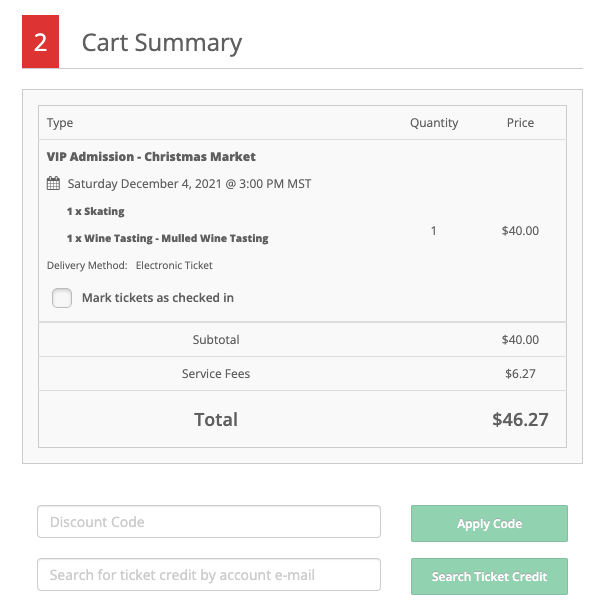The width and height of the screenshot is (604, 613).
Task: Click the calendar icon beside event date
Action: pyautogui.click(x=53, y=183)
